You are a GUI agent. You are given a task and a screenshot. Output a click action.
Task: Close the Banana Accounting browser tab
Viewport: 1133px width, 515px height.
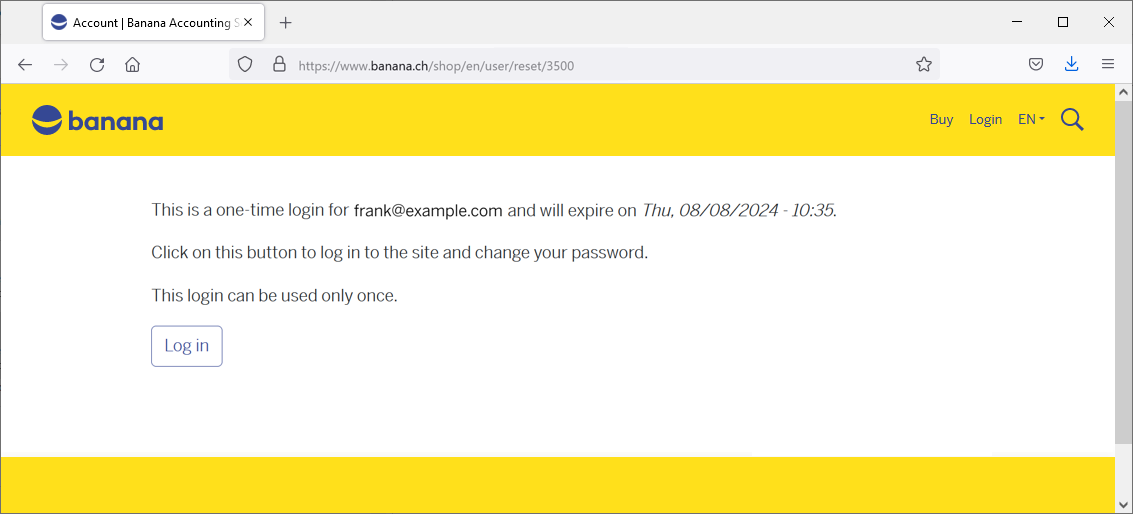pyautogui.click(x=249, y=23)
